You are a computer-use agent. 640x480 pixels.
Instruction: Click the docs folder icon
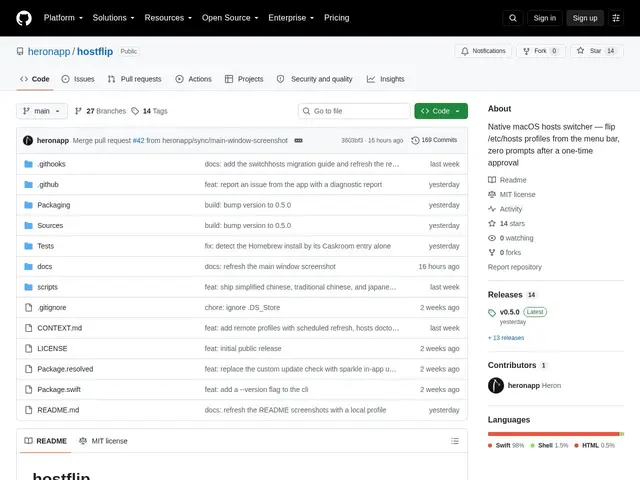coord(28,267)
